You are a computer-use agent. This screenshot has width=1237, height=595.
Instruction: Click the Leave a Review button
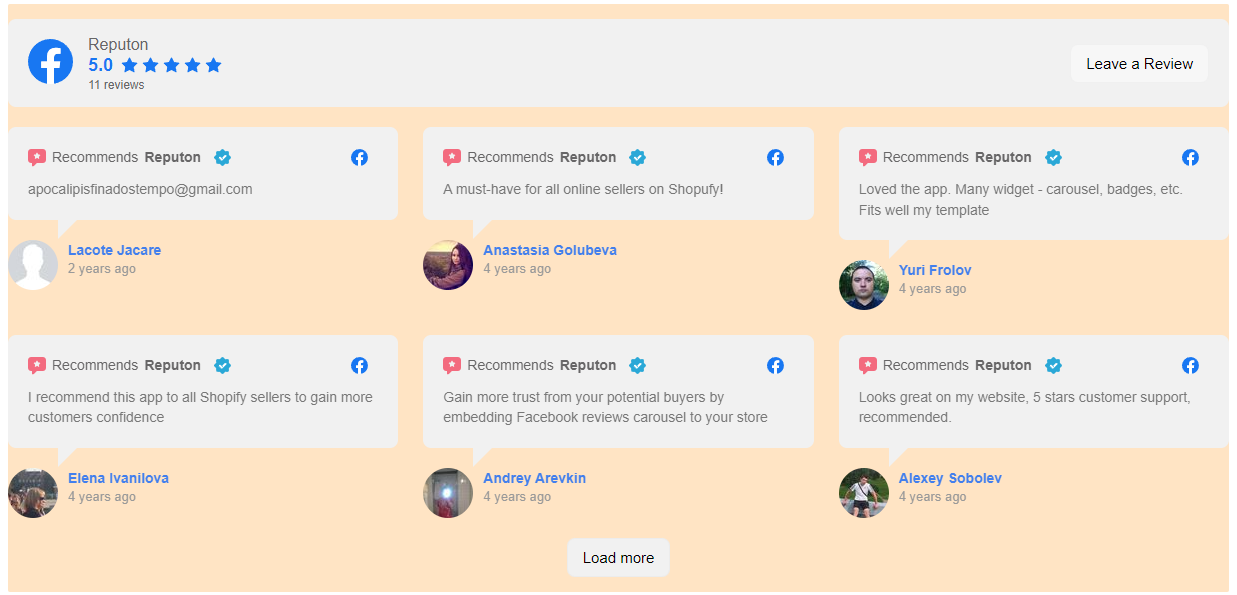pyautogui.click(x=1139, y=63)
